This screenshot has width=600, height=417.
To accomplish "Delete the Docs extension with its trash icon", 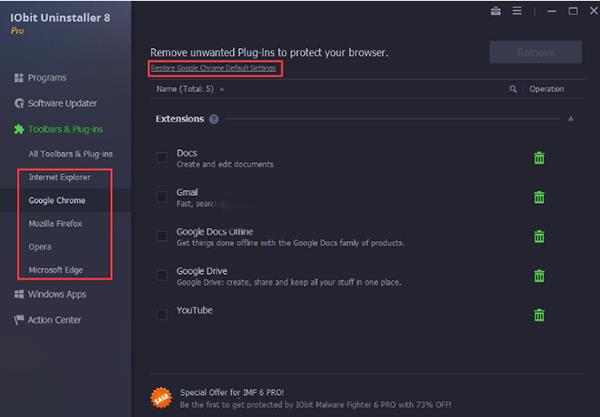I will coord(539,158).
